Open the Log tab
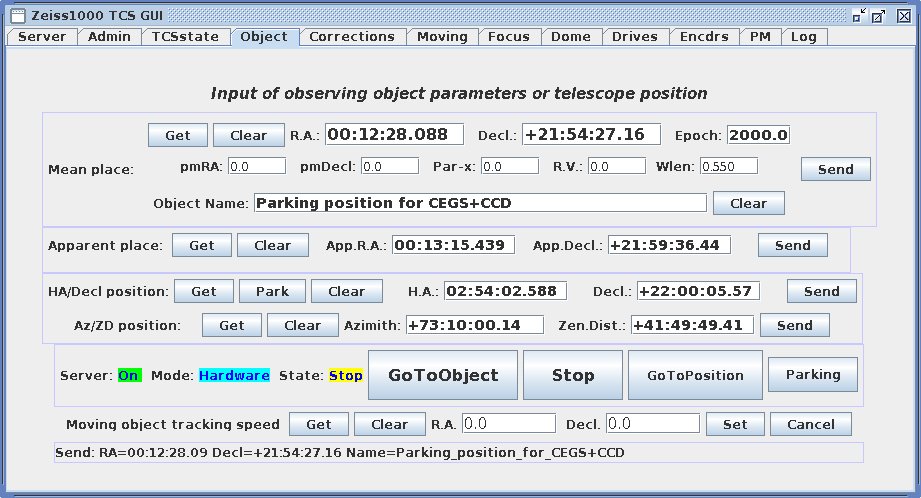 coord(804,36)
